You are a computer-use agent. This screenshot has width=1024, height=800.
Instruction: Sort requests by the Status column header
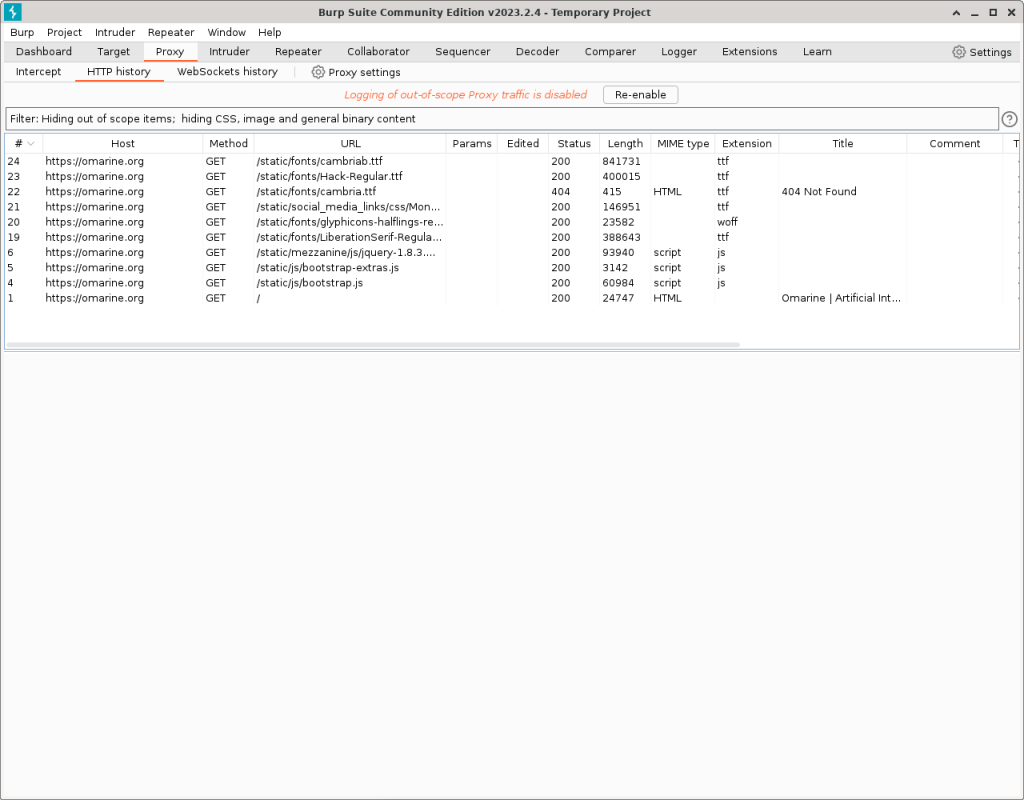[x=574, y=144]
